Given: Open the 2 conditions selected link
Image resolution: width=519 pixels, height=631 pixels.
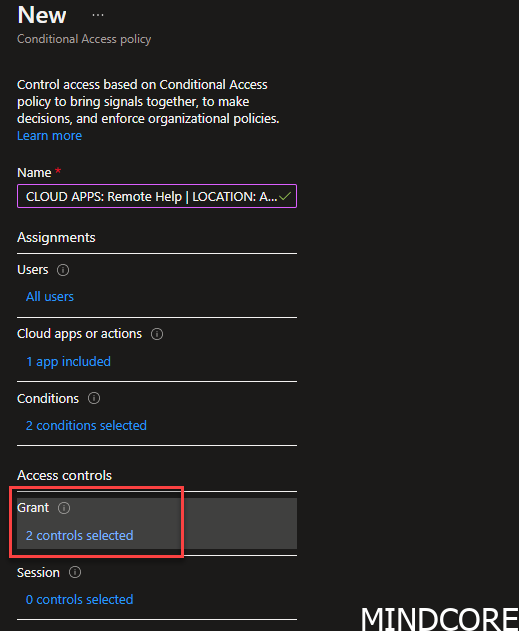Looking at the screenshot, I should click(x=86, y=426).
